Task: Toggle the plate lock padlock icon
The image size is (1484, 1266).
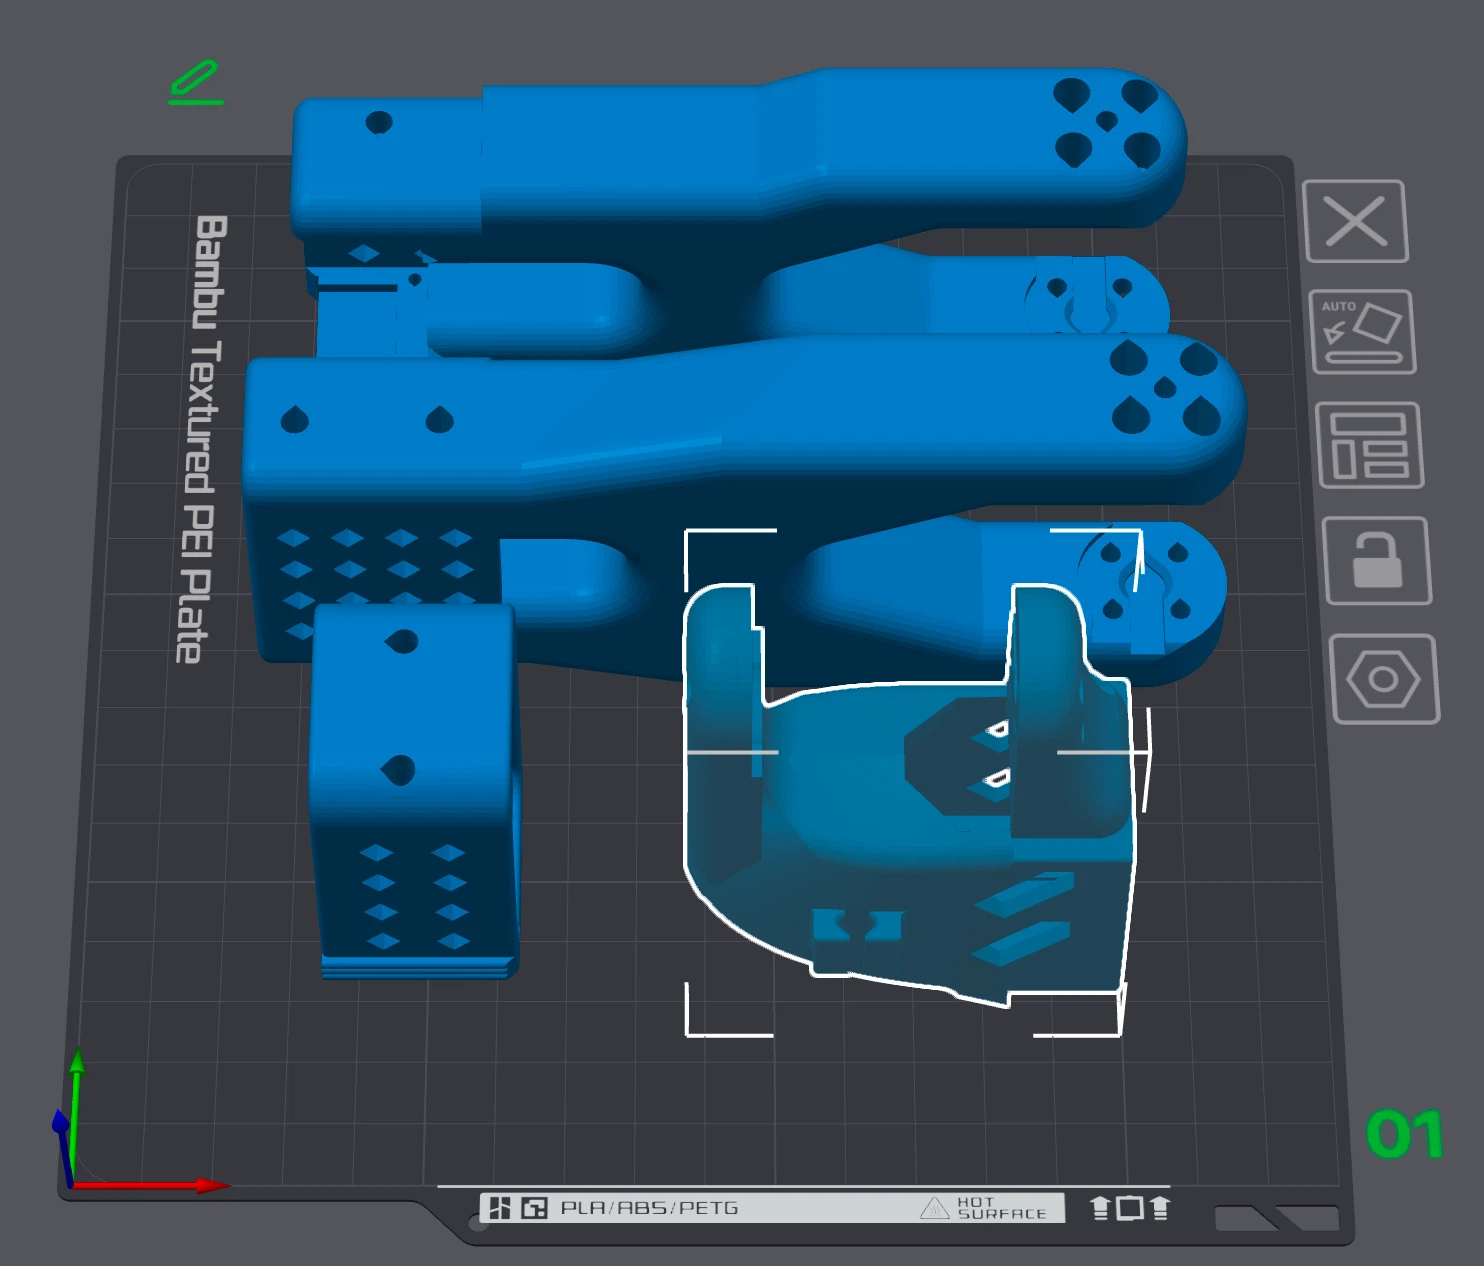Action: [1376, 560]
